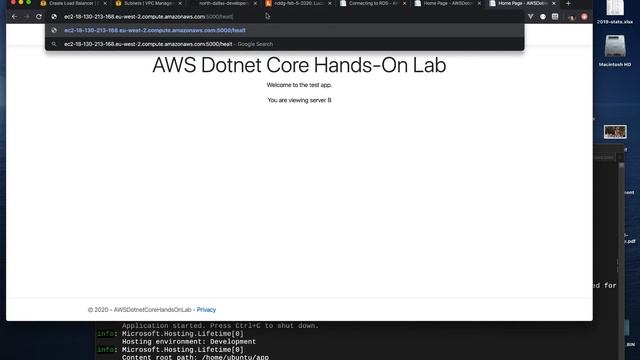The width and height of the screenshot is (640, 360).
Task: Click the terminal line 'Application started. Press Ctrl+C'
Action: (x=220, y=325)
